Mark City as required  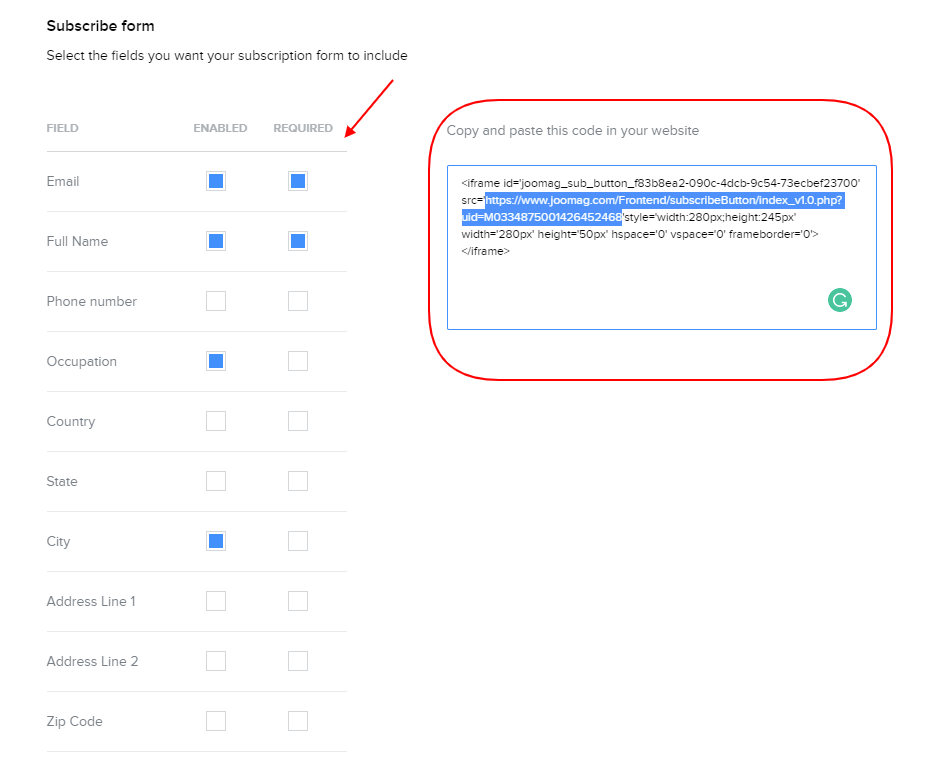pos(298,541)
